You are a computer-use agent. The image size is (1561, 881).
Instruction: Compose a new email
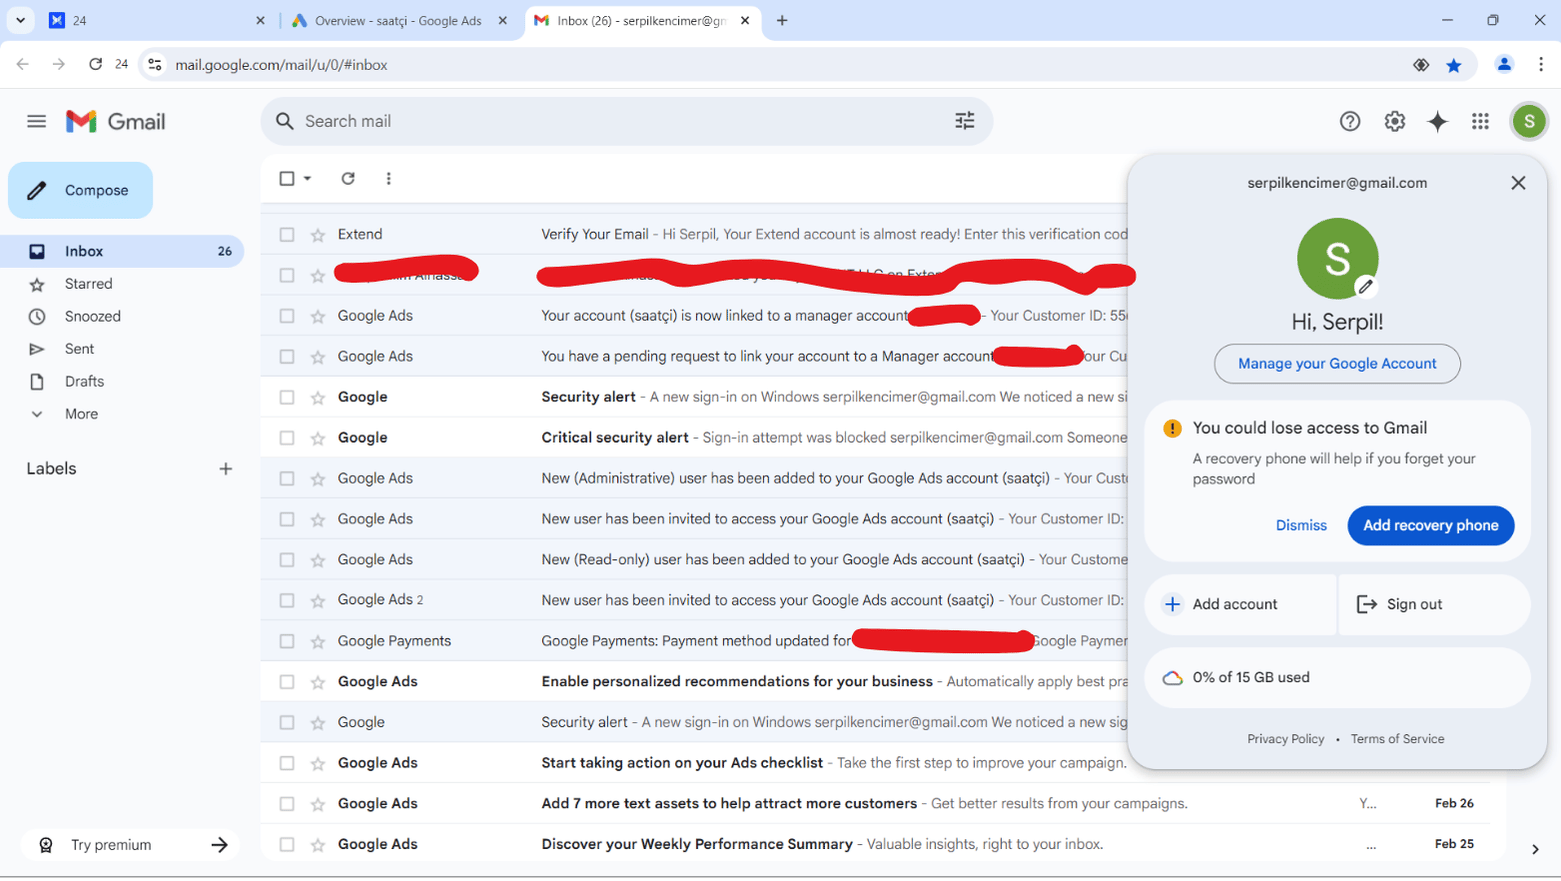80,190
